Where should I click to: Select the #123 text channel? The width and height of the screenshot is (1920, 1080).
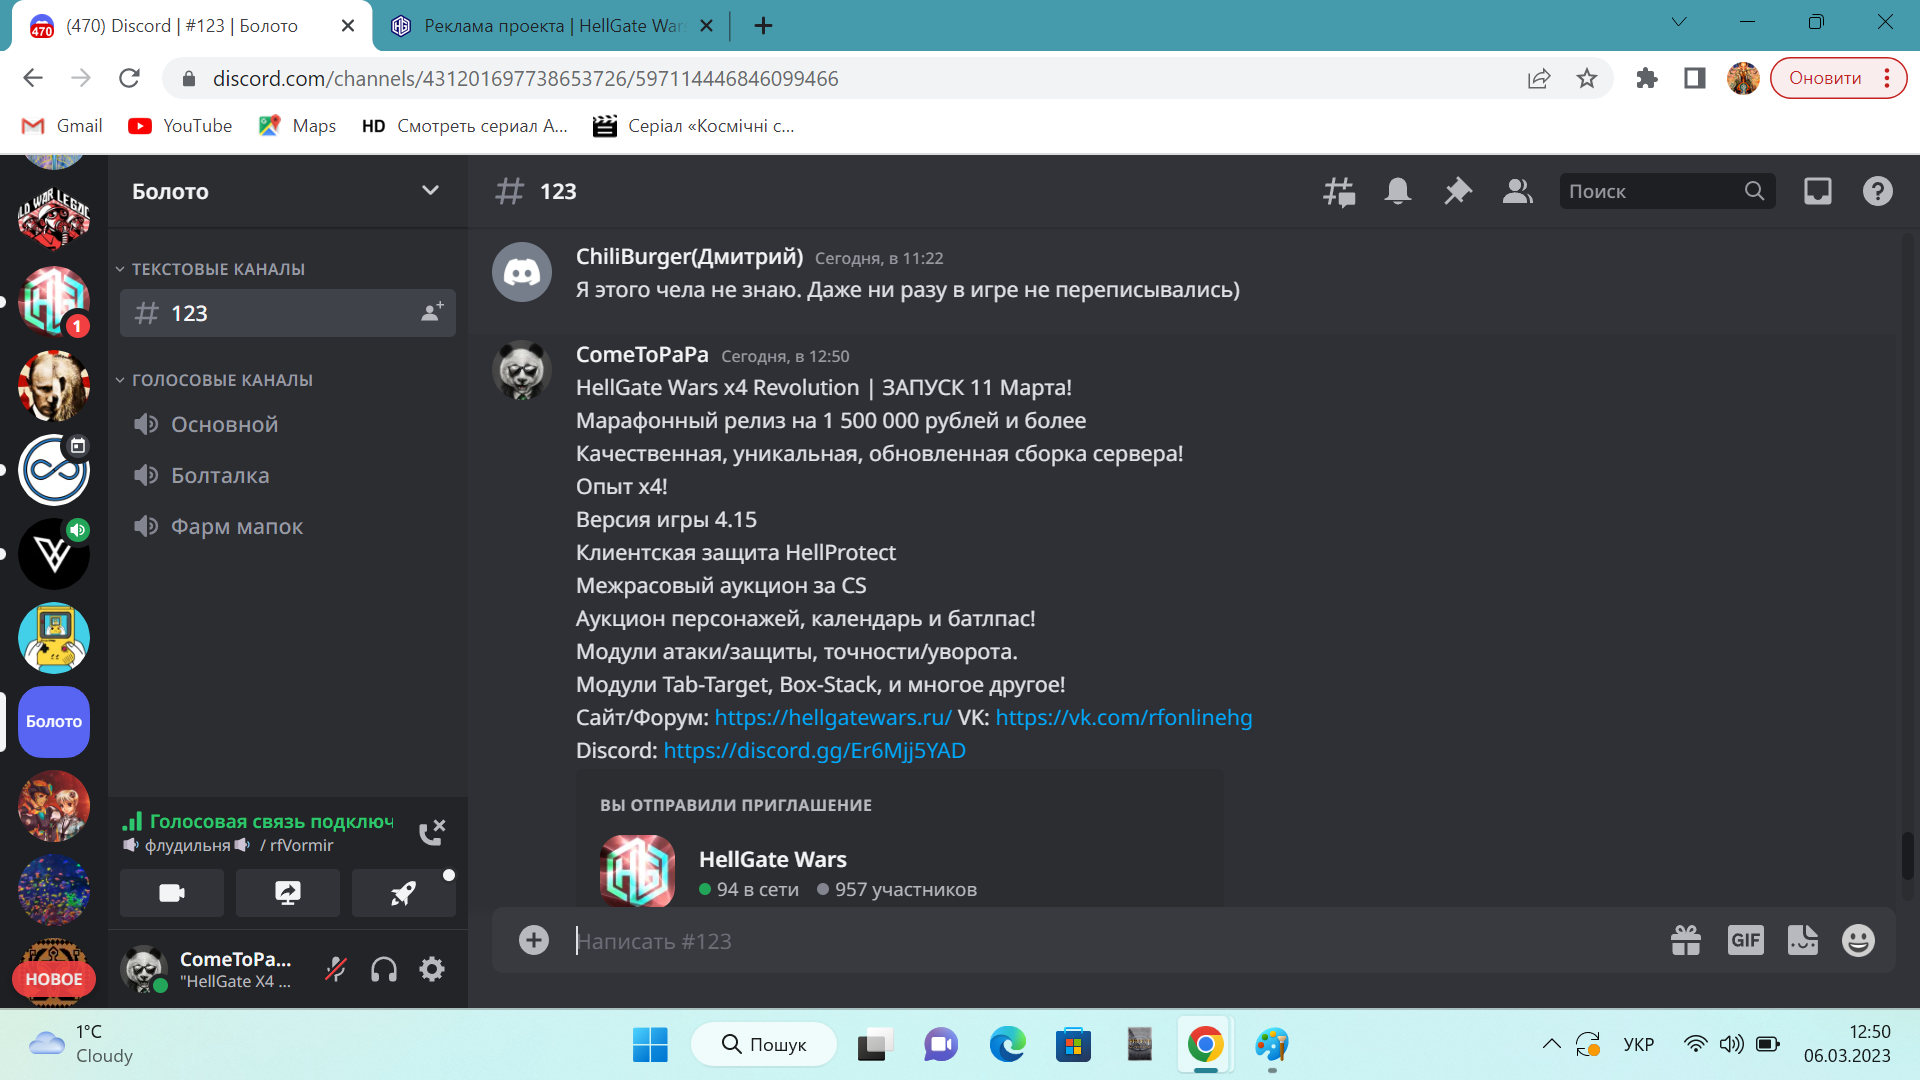click(x=288, y=313)
